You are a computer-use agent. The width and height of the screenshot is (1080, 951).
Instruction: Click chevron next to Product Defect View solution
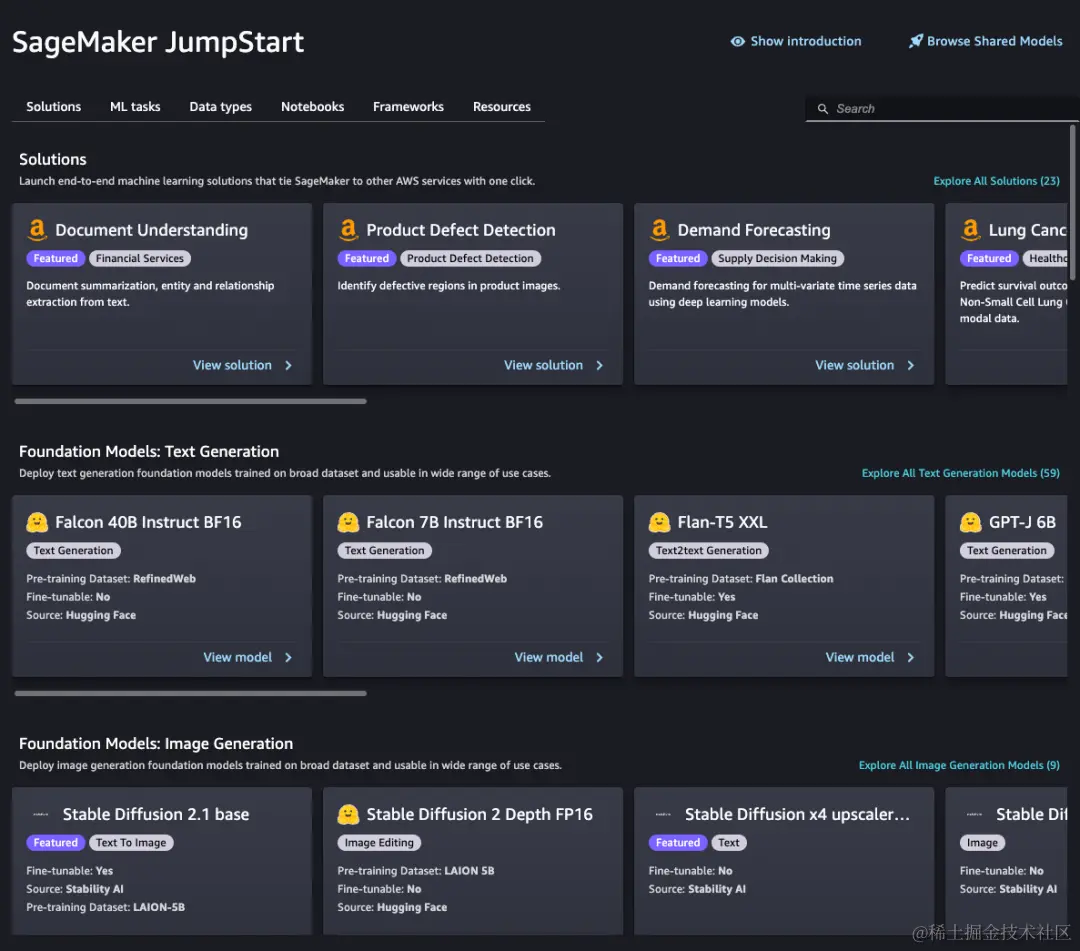600,366
